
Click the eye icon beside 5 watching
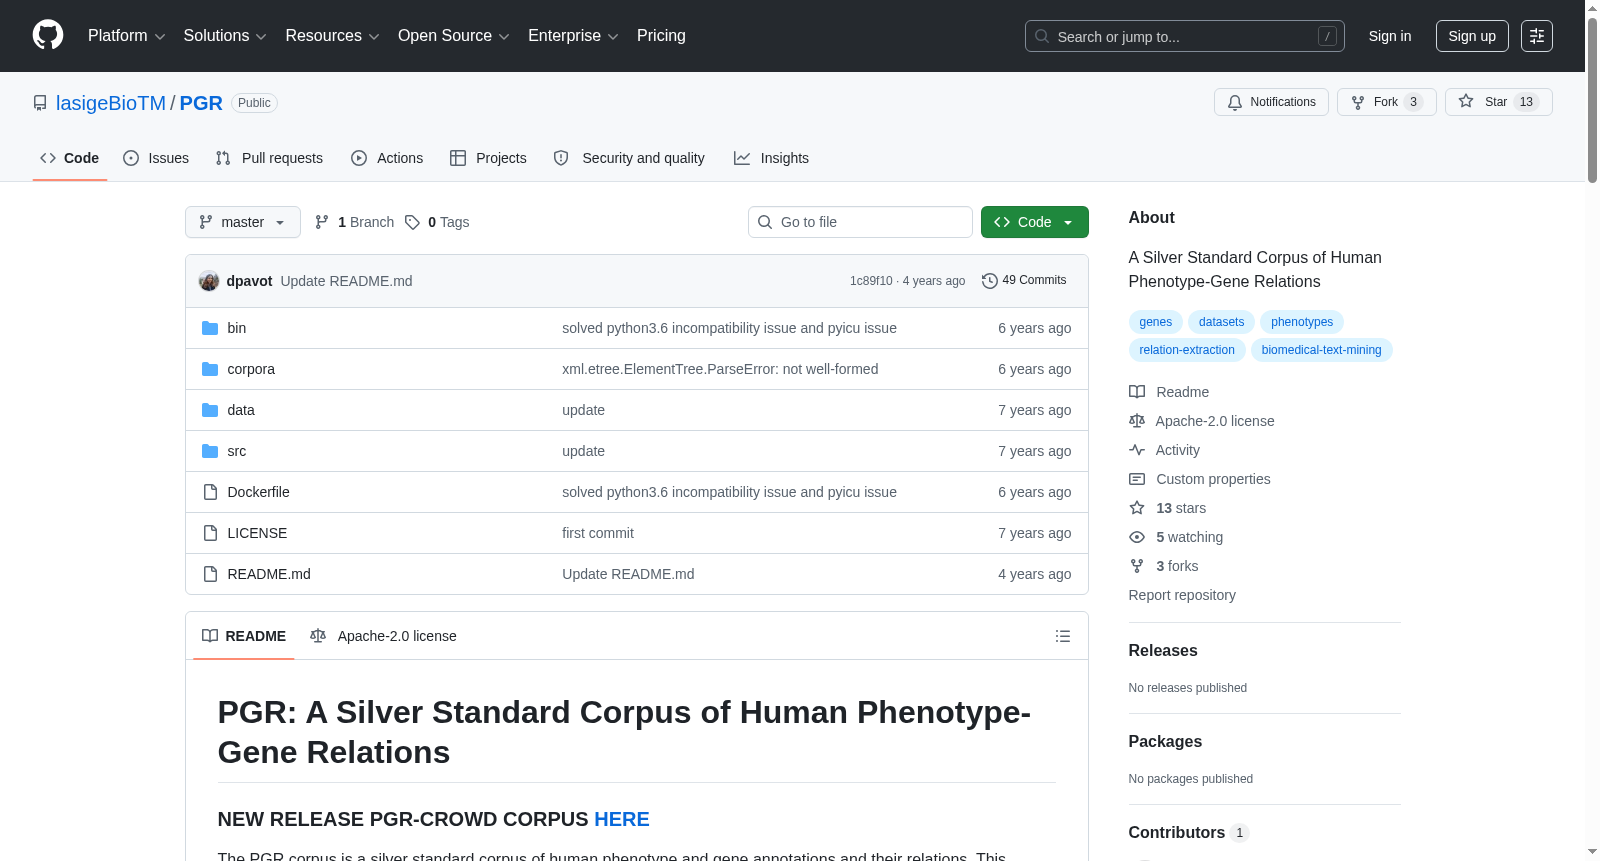tap(1137, 537)
